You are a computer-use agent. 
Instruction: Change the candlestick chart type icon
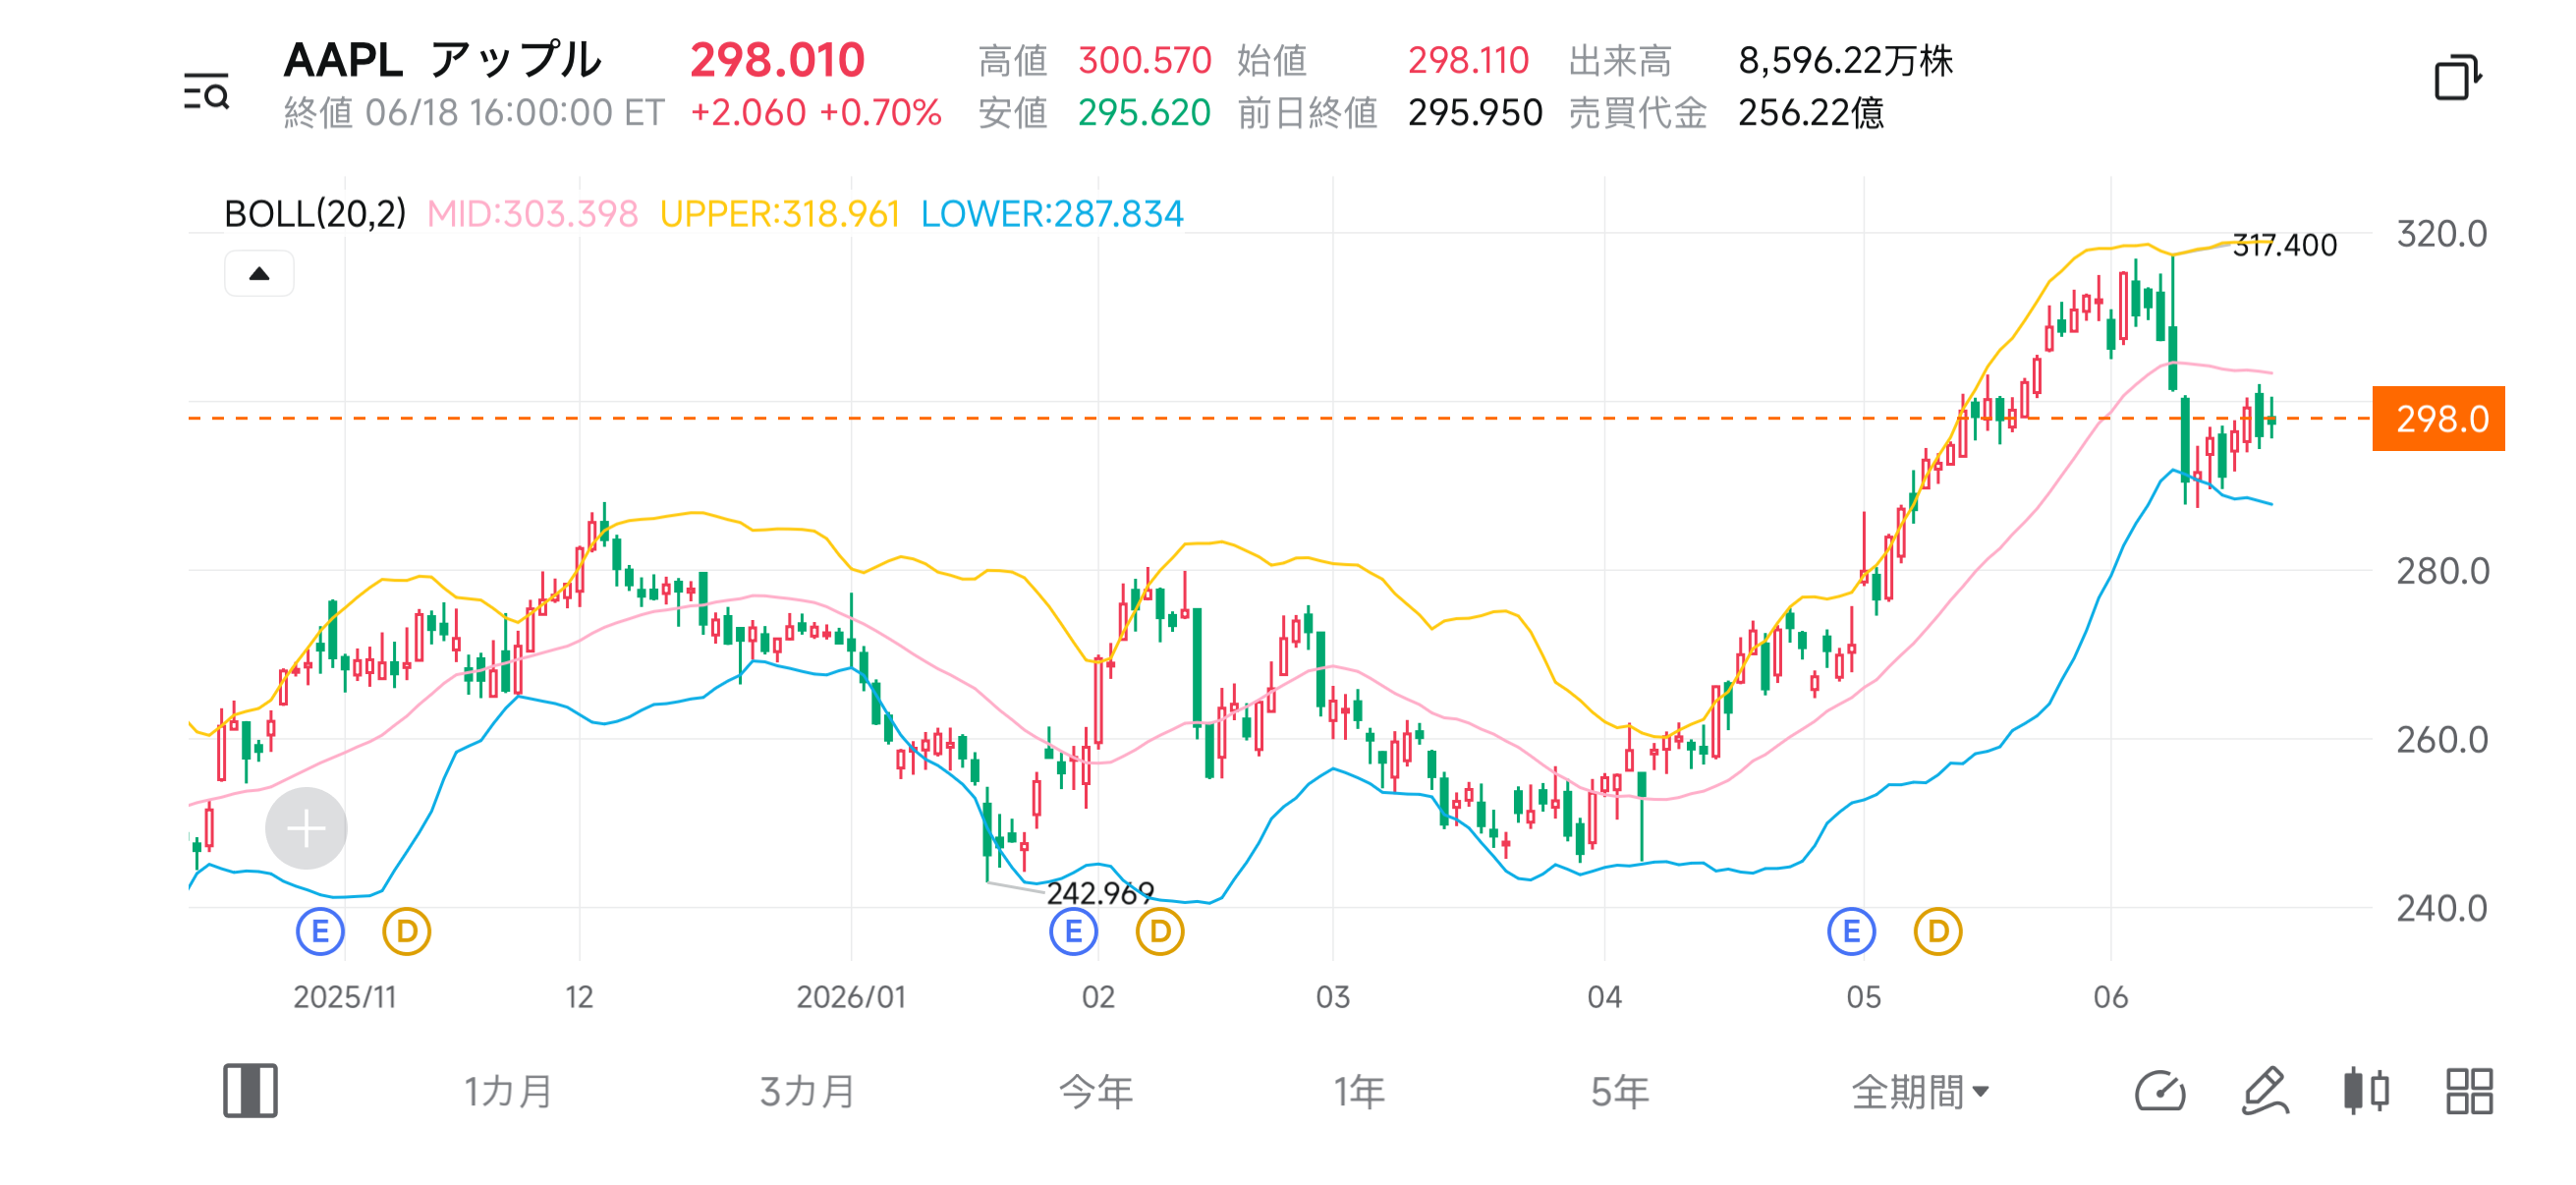pyautogui.click(x=2366, y=1091)
